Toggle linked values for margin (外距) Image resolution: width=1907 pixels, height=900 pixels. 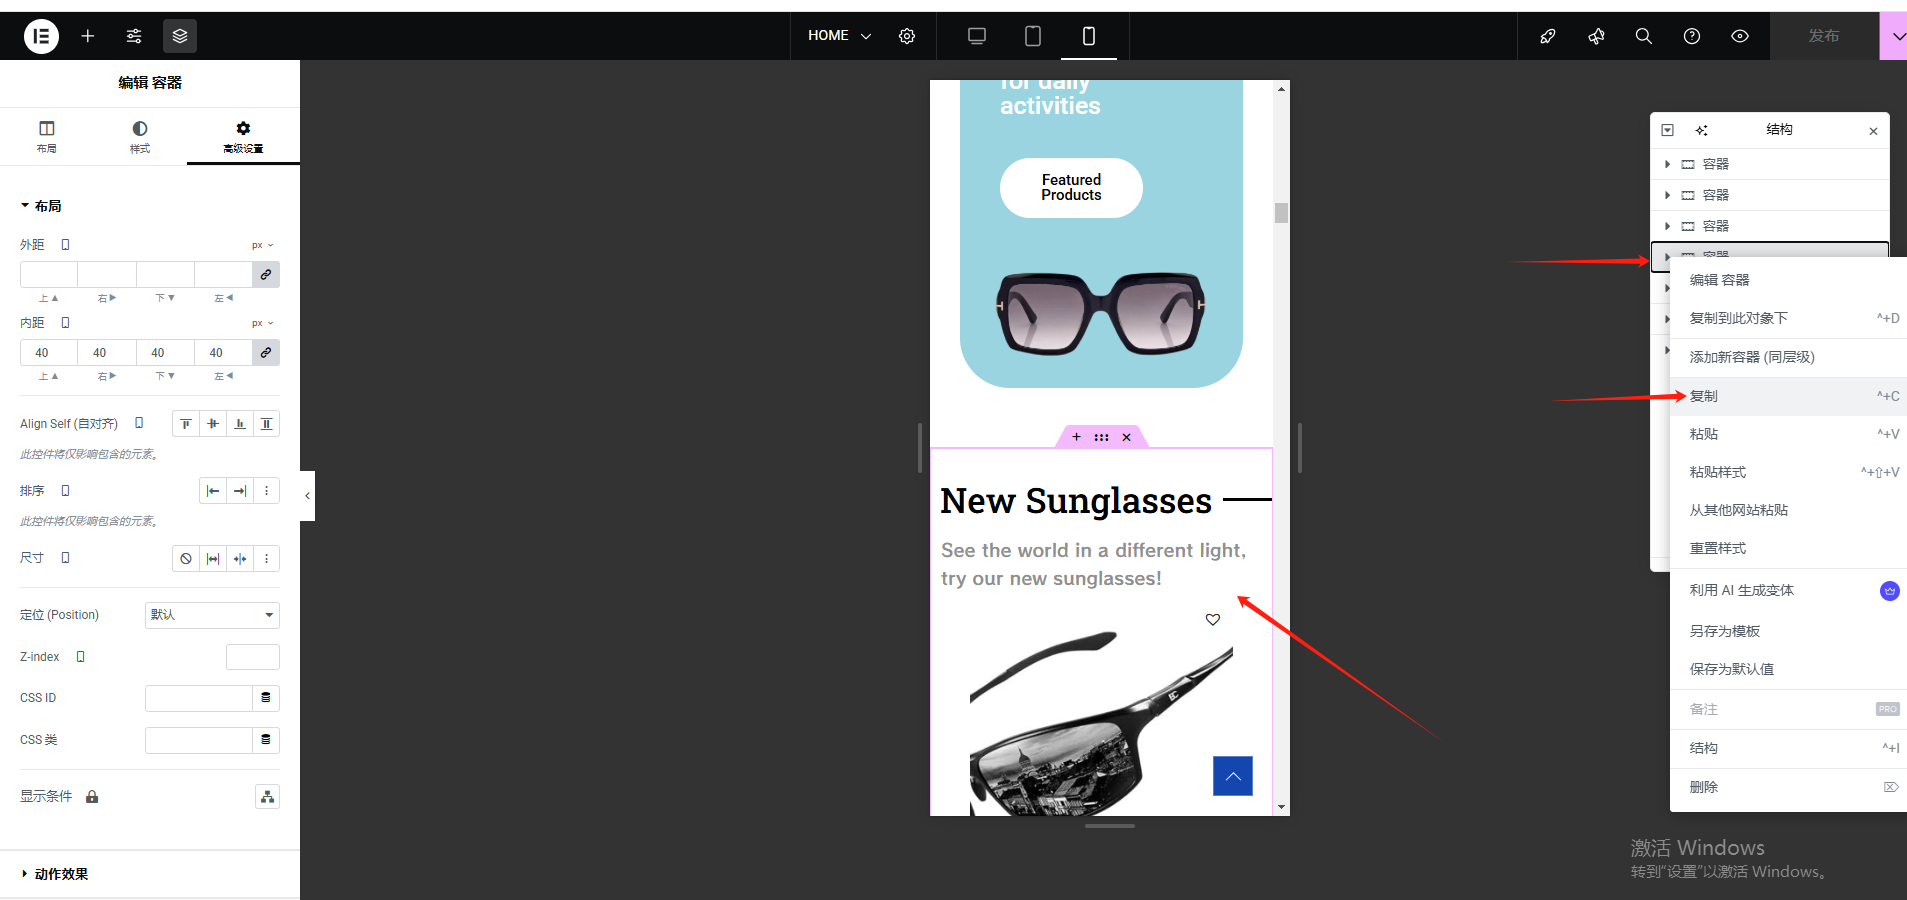[266, 275]
